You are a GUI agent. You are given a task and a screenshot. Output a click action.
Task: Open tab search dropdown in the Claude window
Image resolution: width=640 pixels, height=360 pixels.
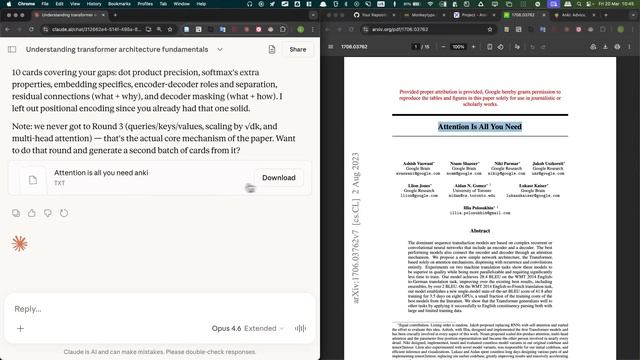coord(313,15)
